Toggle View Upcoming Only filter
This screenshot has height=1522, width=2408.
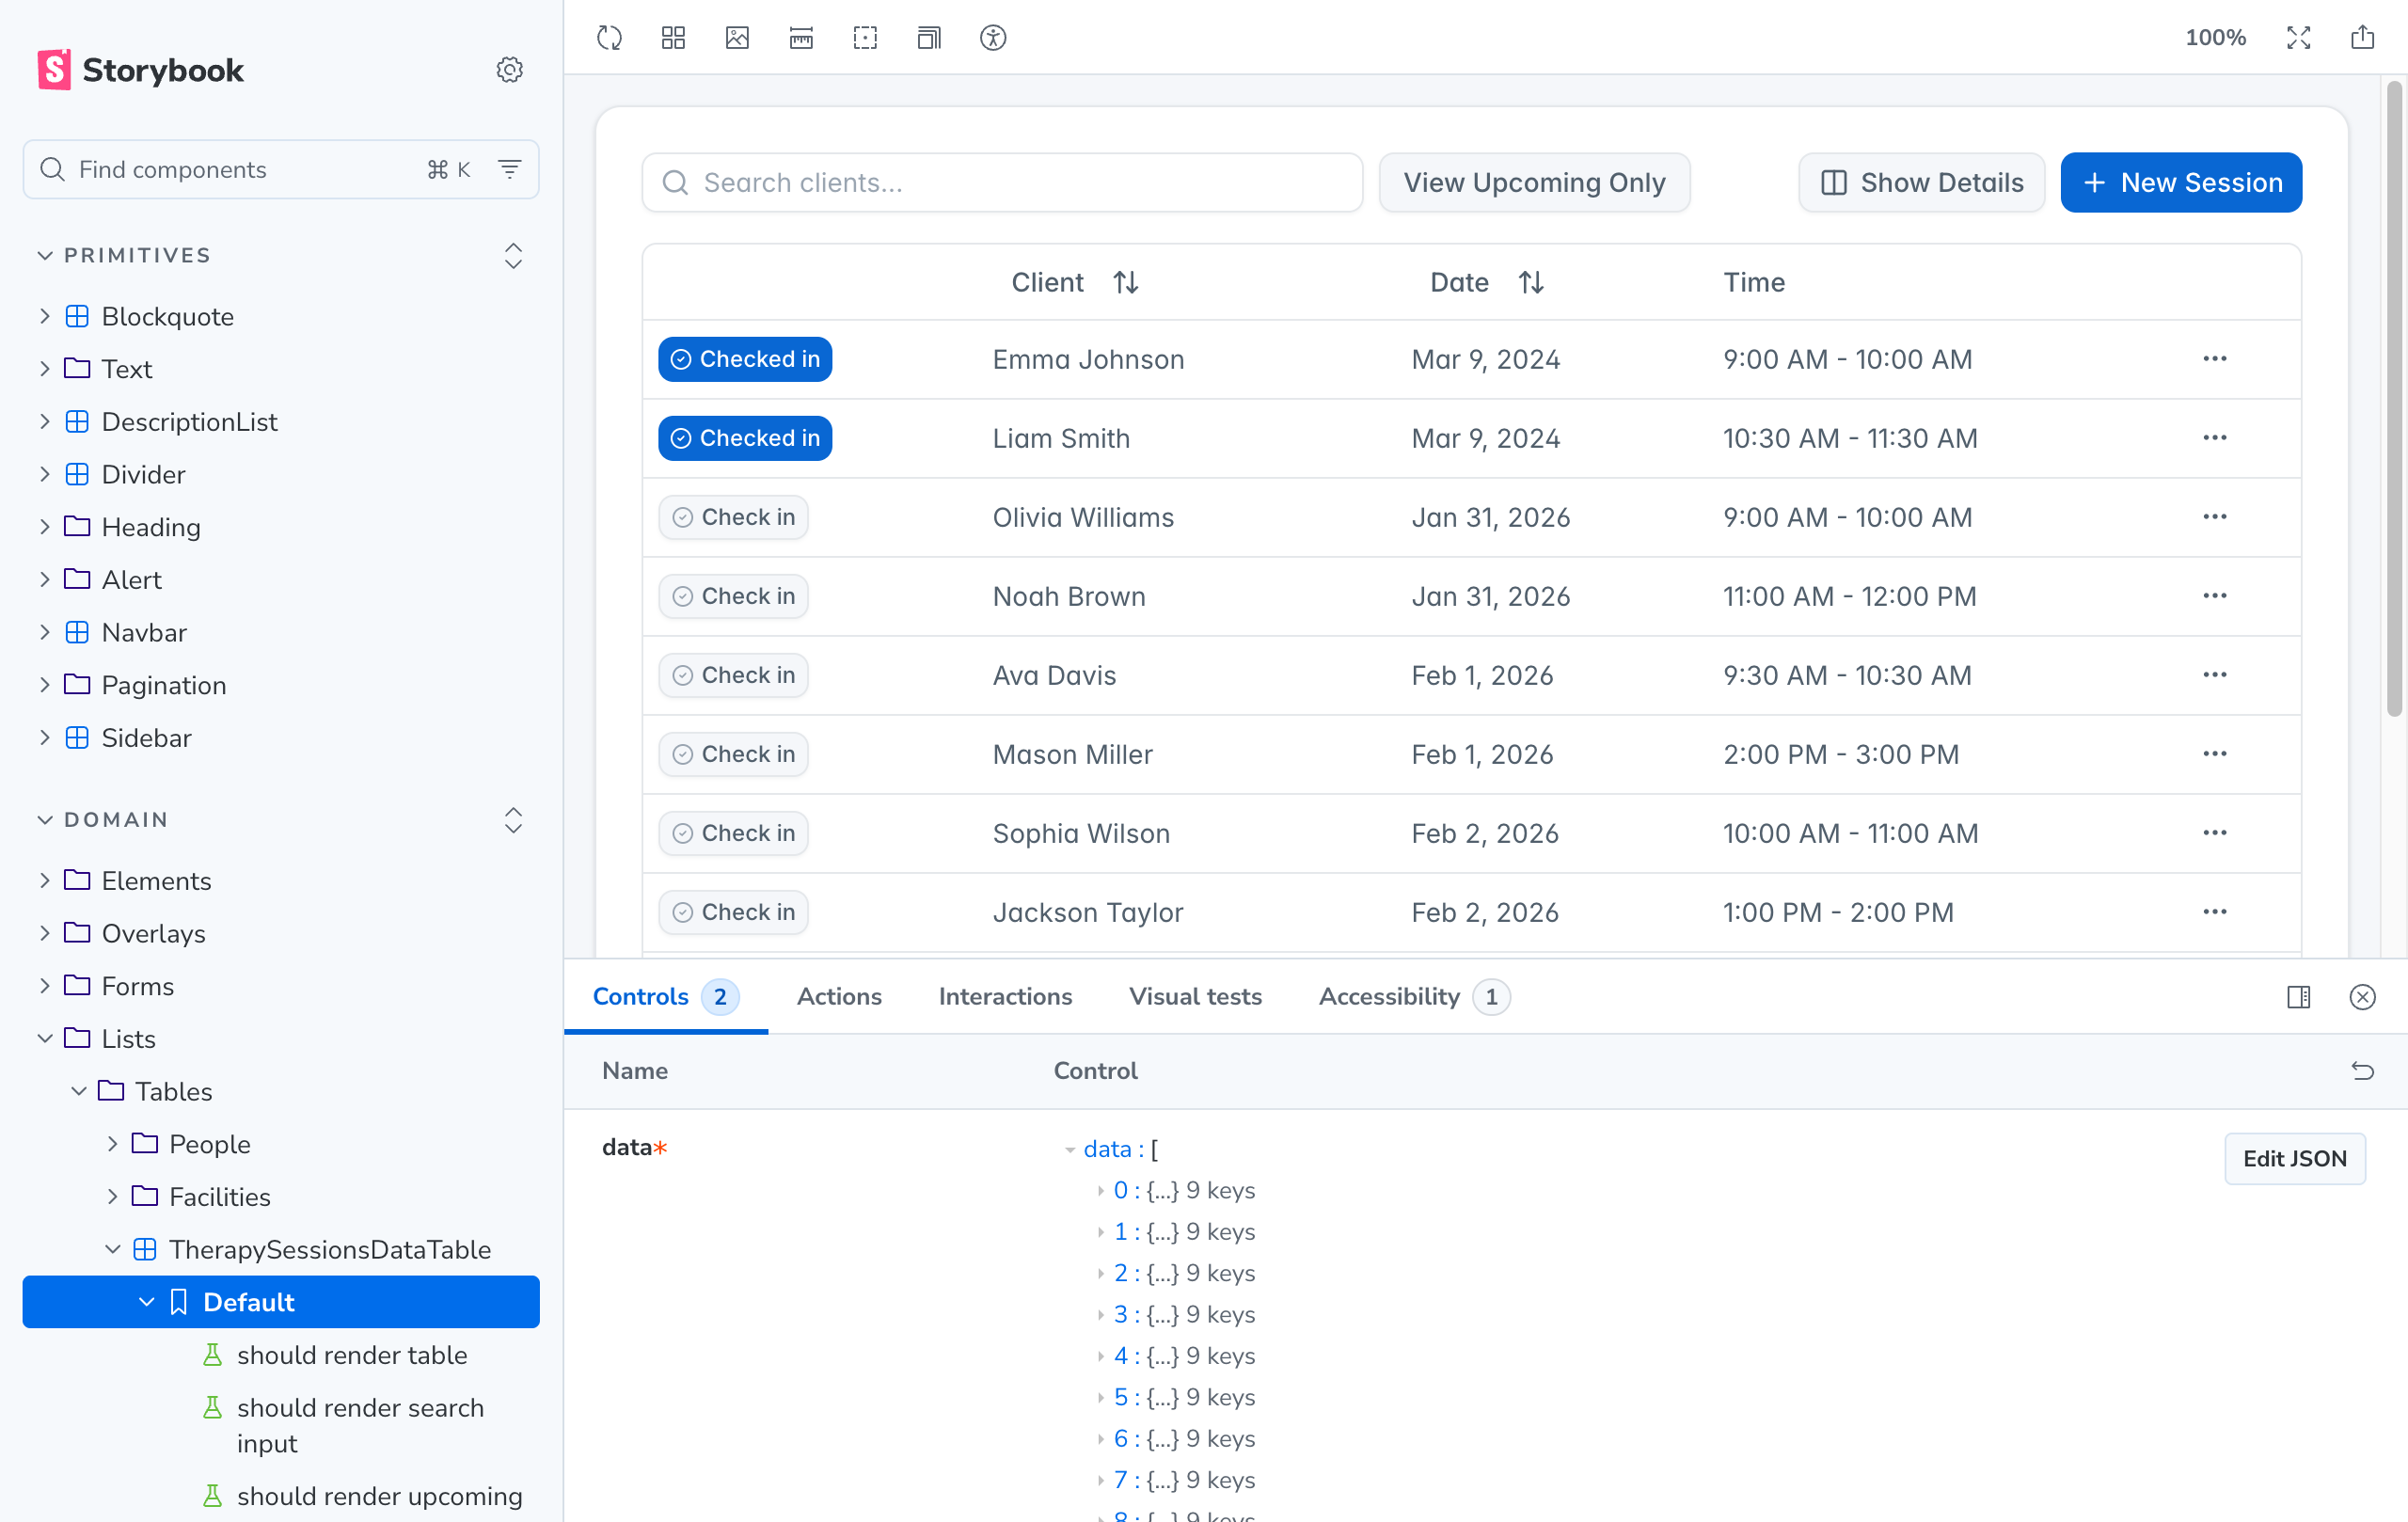(x=1534, y=182)
